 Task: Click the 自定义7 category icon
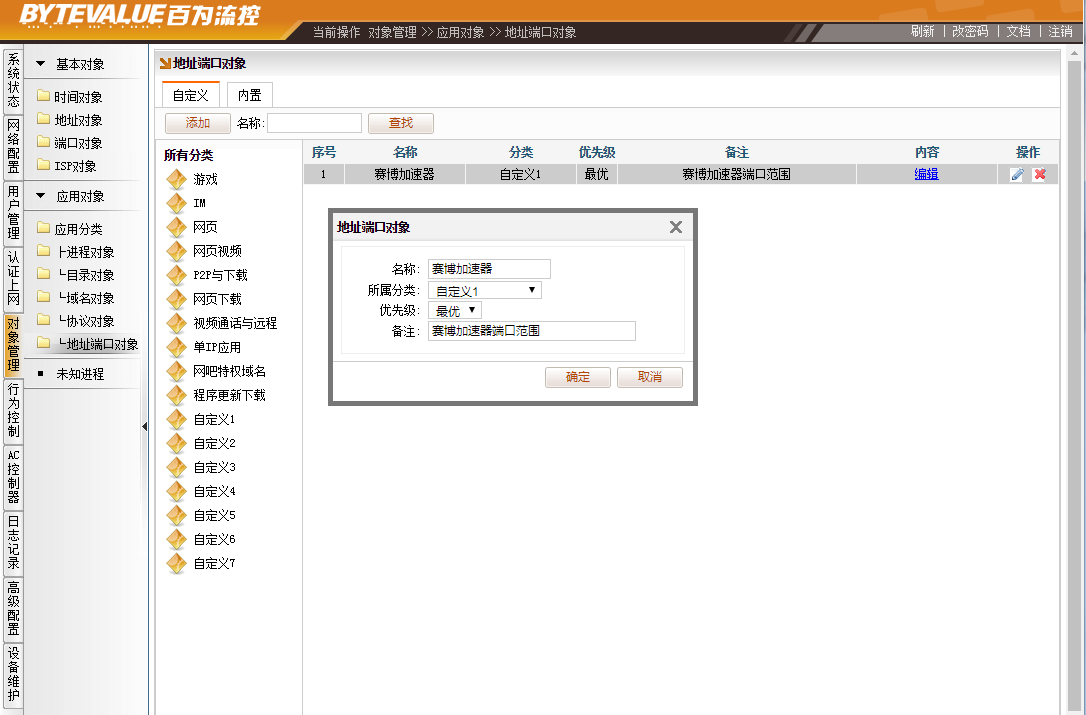177,564
